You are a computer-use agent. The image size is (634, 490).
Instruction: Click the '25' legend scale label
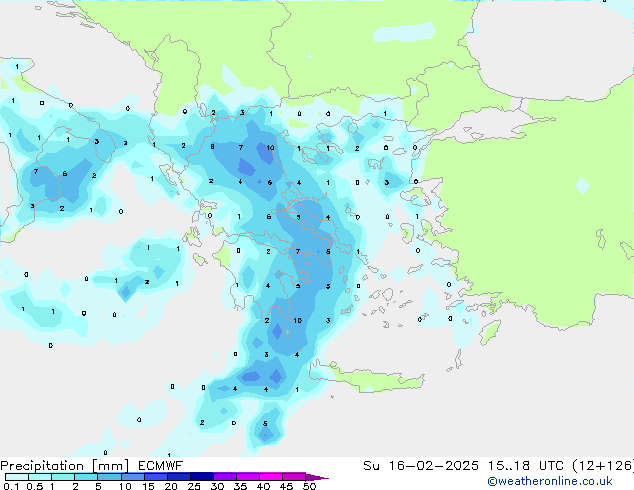pos(194,486)
